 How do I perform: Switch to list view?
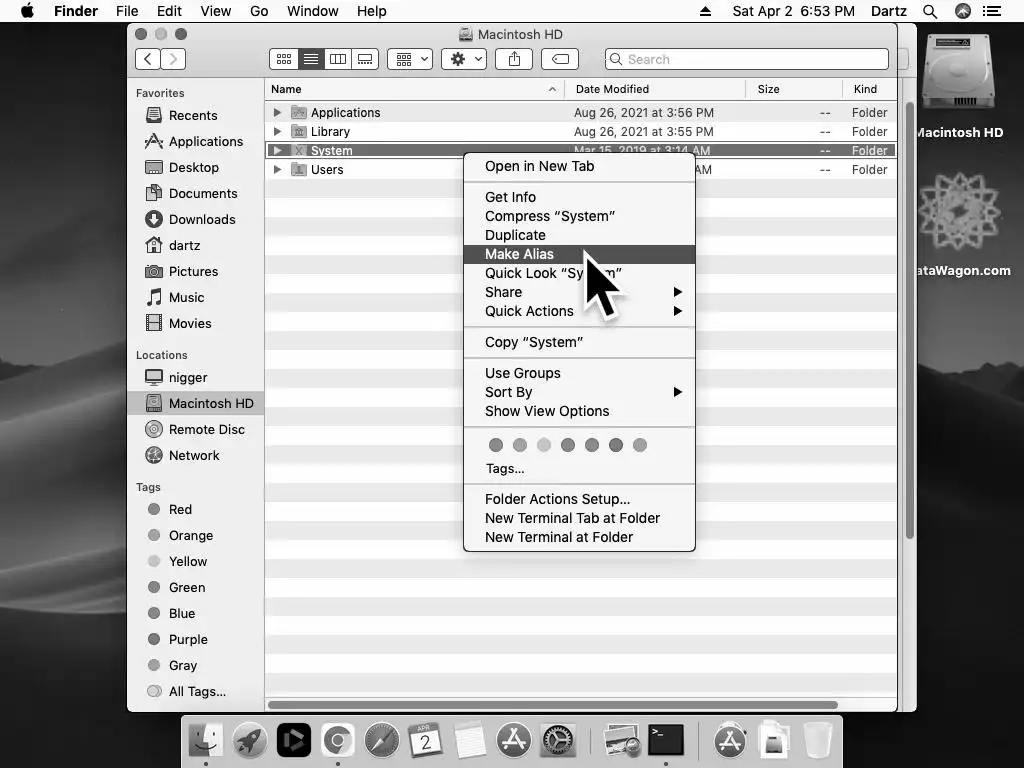pyautogui.click(x=311, y=59)
